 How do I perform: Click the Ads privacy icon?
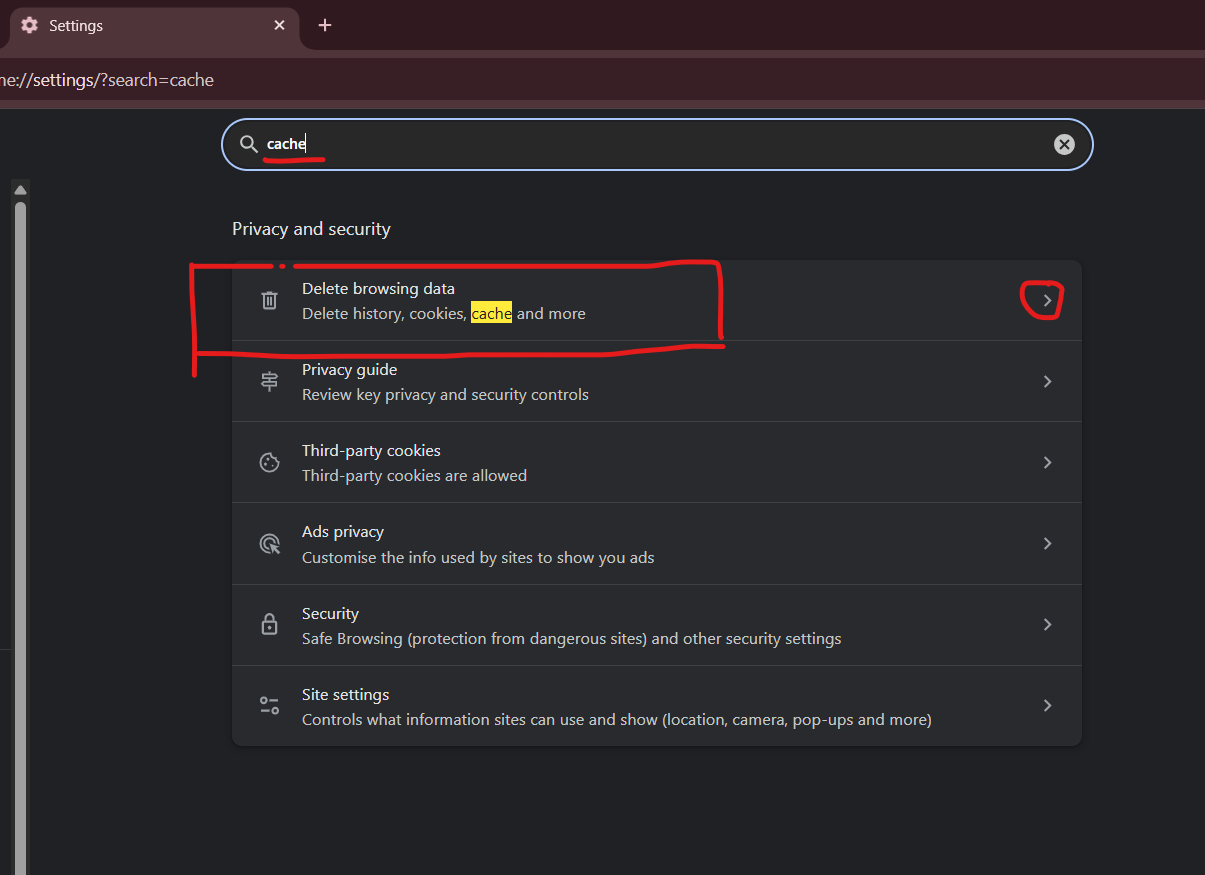269,544
